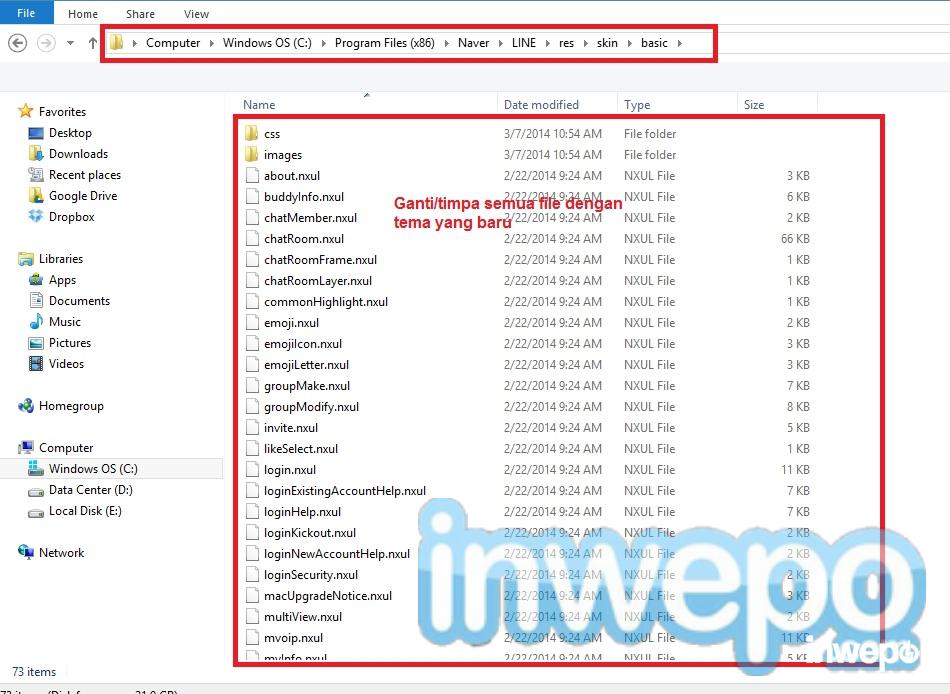Expand breadcrumb arrow after Windows OS (C:)
Viewport: 950px width, 694px height.
tap(324, 43)
